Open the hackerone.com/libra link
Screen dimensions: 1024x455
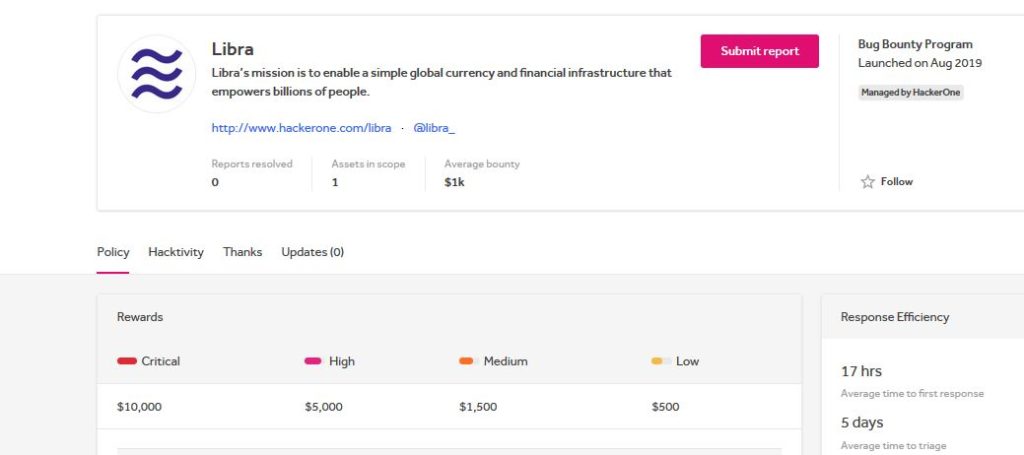(301, 128)
